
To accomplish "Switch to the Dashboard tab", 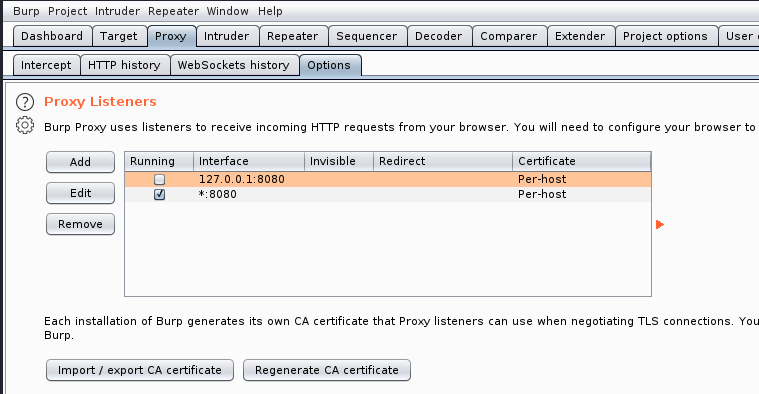I will pyautogui.click(x=52, y=36).
